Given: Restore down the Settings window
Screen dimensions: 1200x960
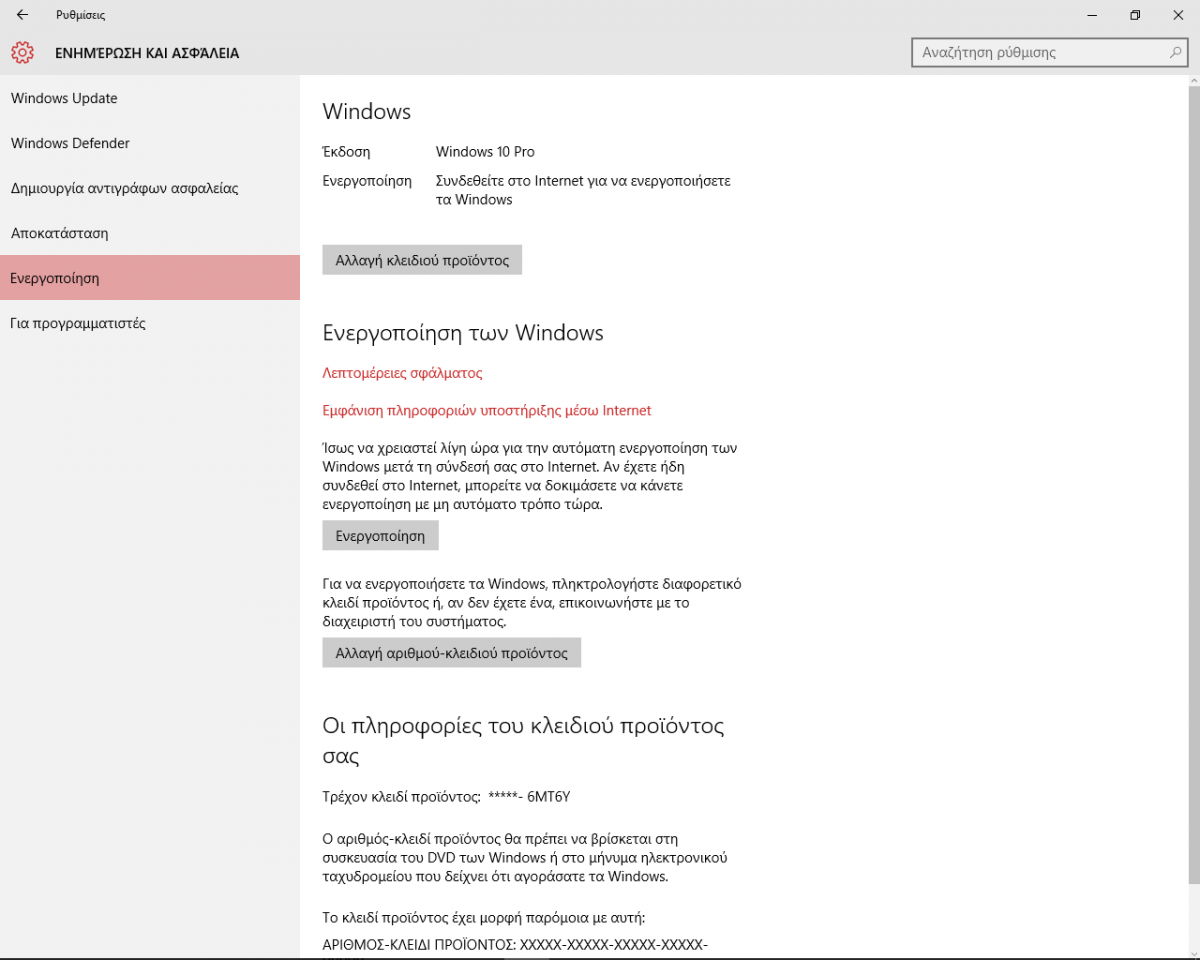Looking at the screenshot, I should click(x=1135, y=15).
